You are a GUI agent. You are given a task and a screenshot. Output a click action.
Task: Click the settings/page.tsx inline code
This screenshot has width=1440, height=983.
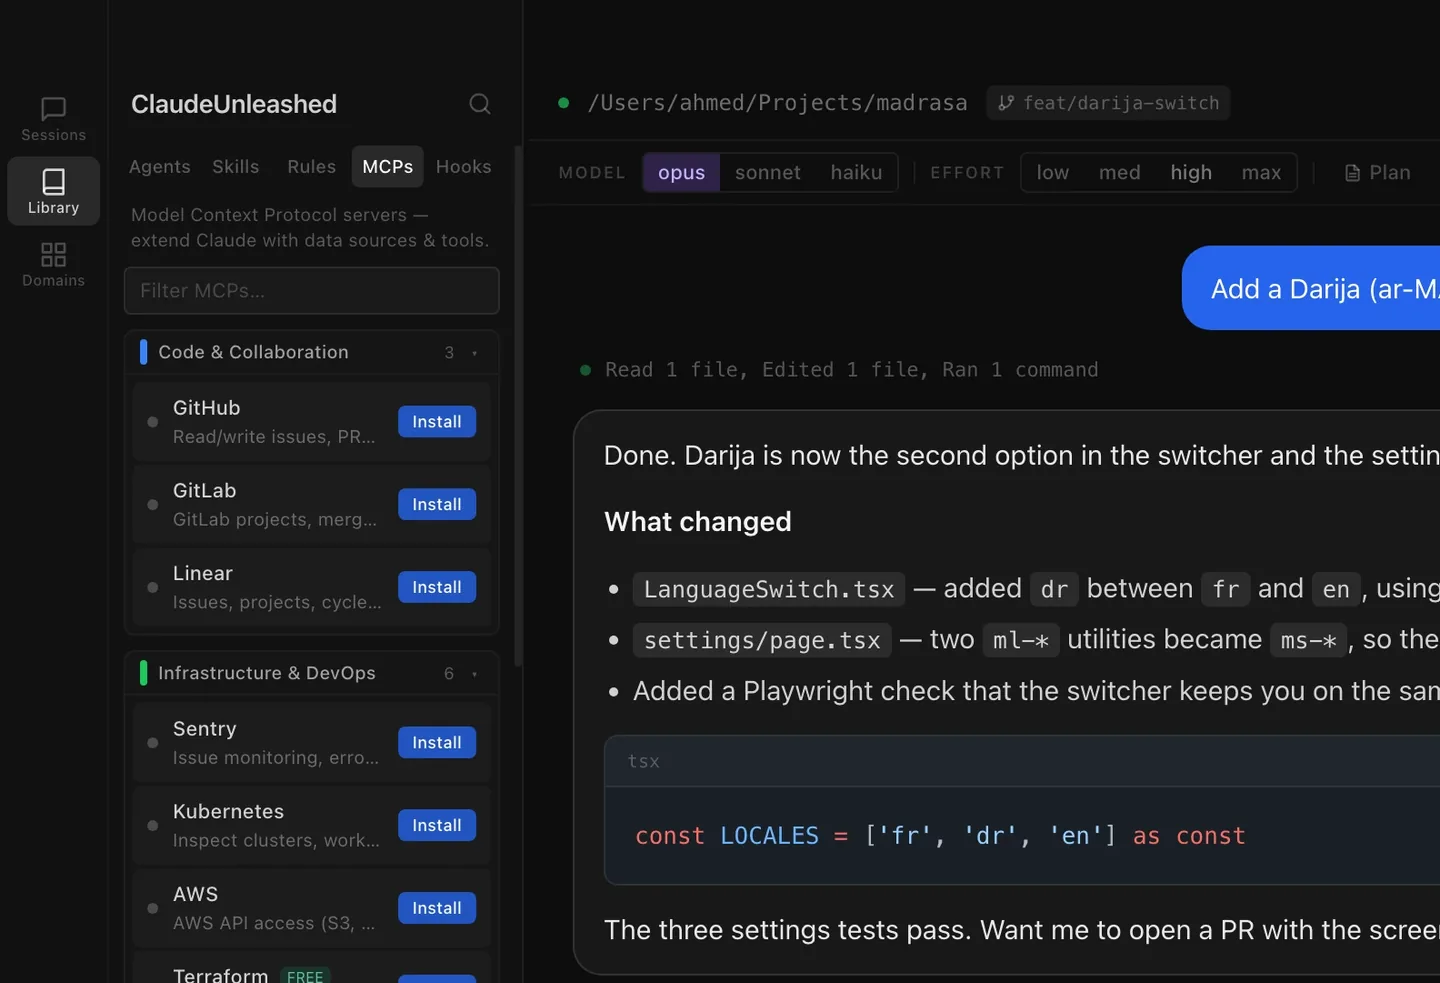[762, 641]
